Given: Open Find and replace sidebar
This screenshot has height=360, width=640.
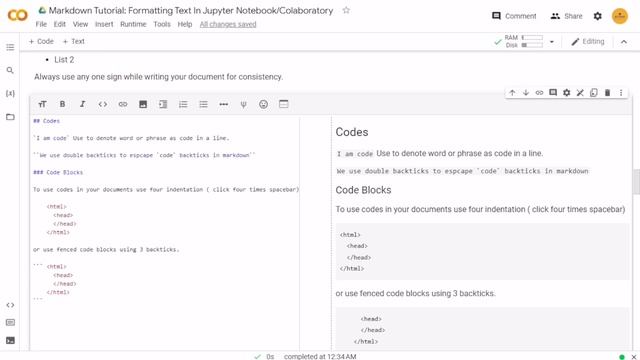Looking at the screenshot, I should (10, 70).
